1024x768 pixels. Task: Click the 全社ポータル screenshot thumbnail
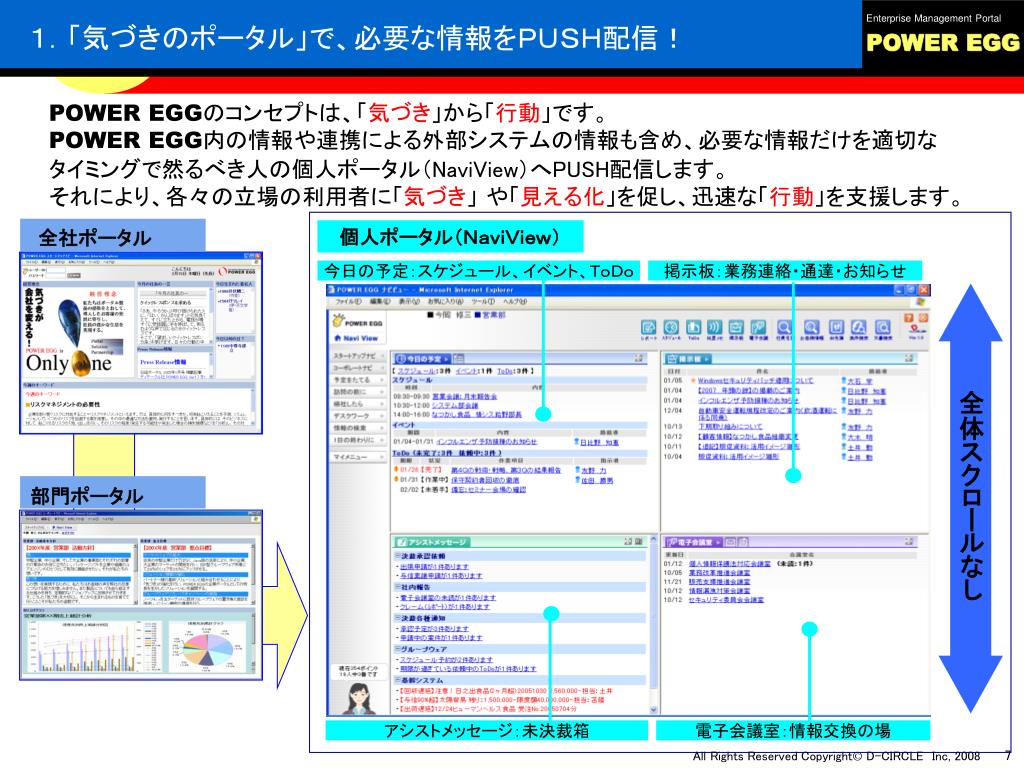[141, 343]
